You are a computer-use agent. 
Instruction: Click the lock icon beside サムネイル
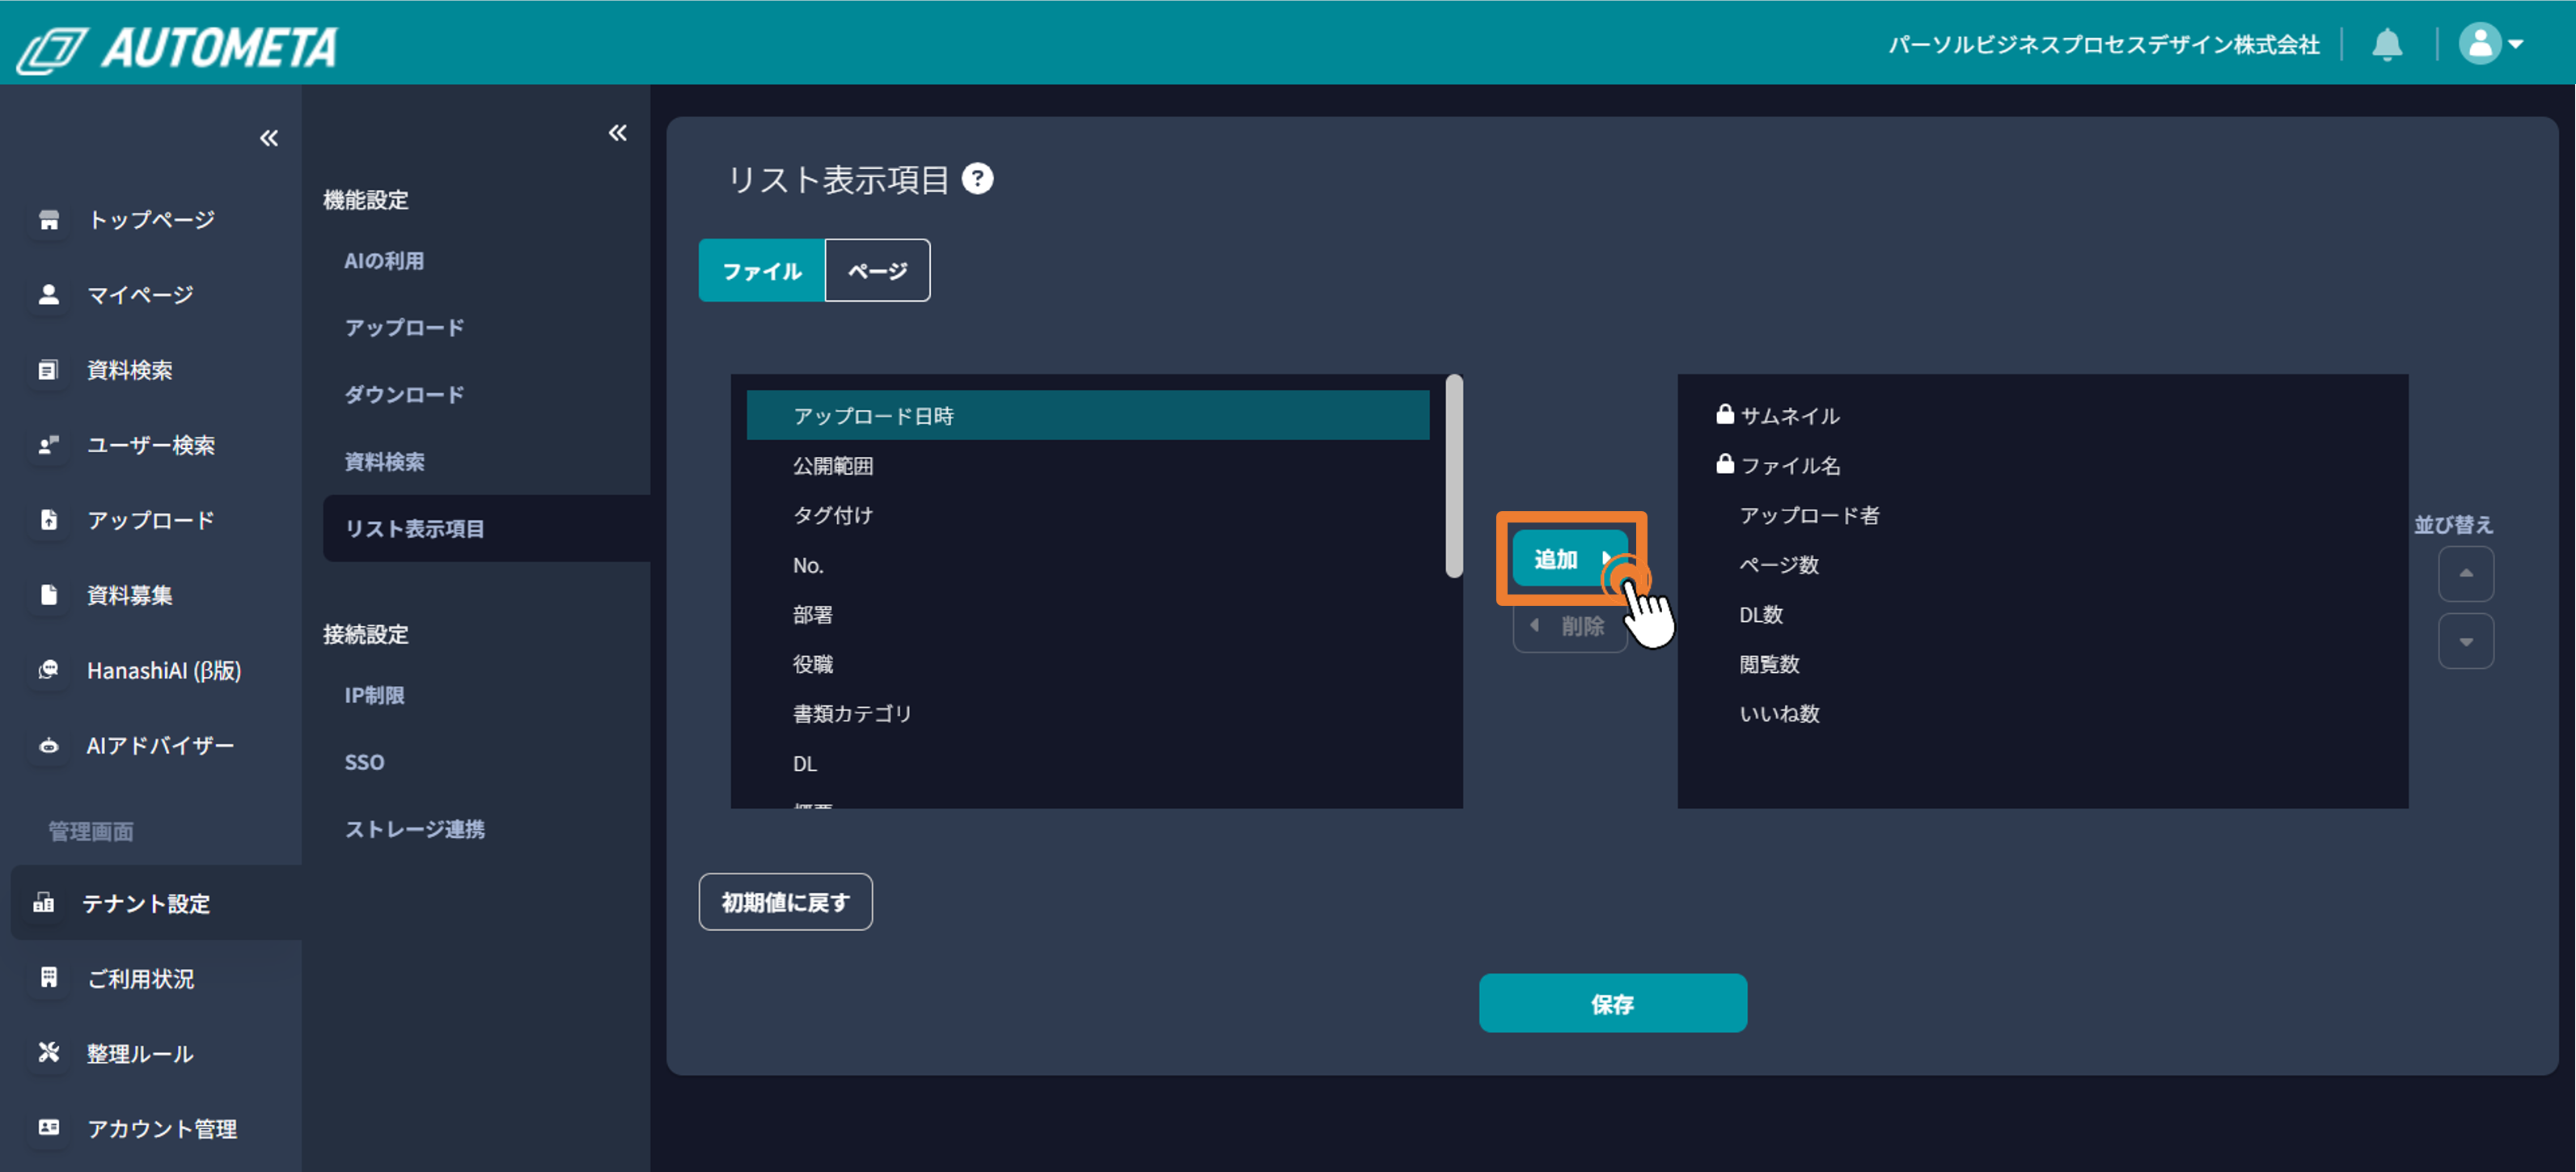point(1725,414)
